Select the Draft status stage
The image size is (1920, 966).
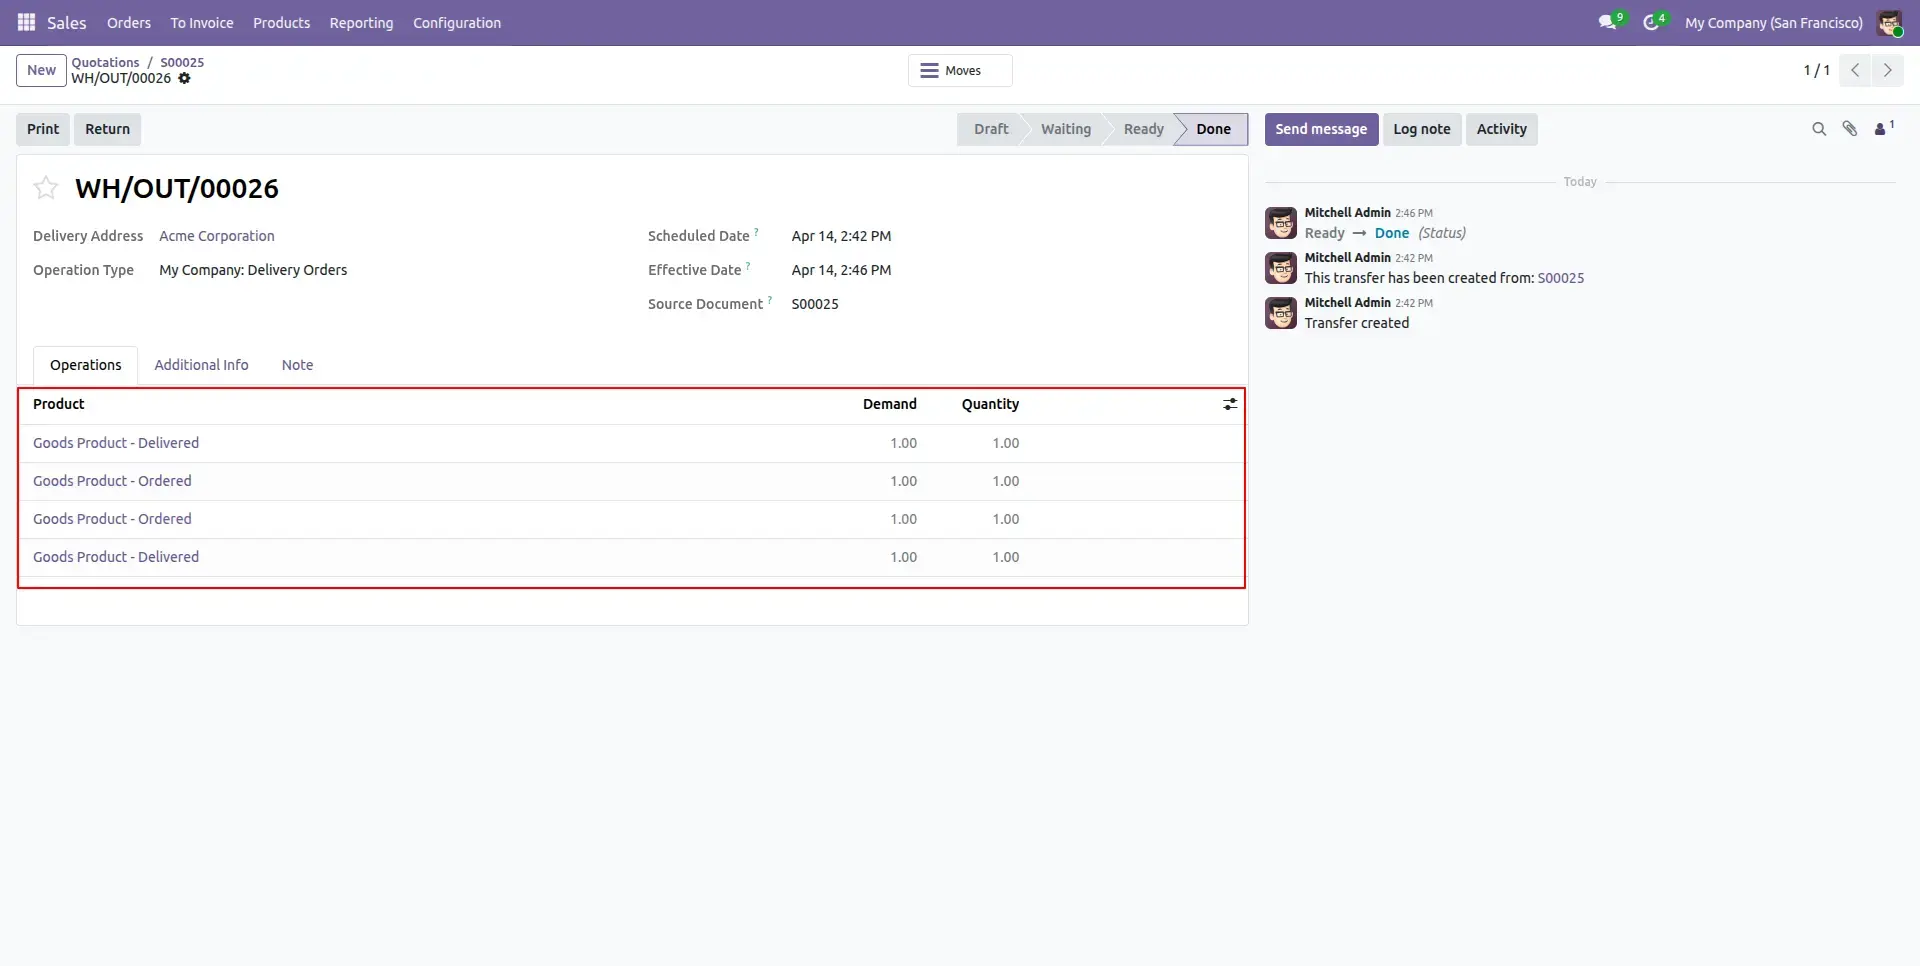pos(990,129)
